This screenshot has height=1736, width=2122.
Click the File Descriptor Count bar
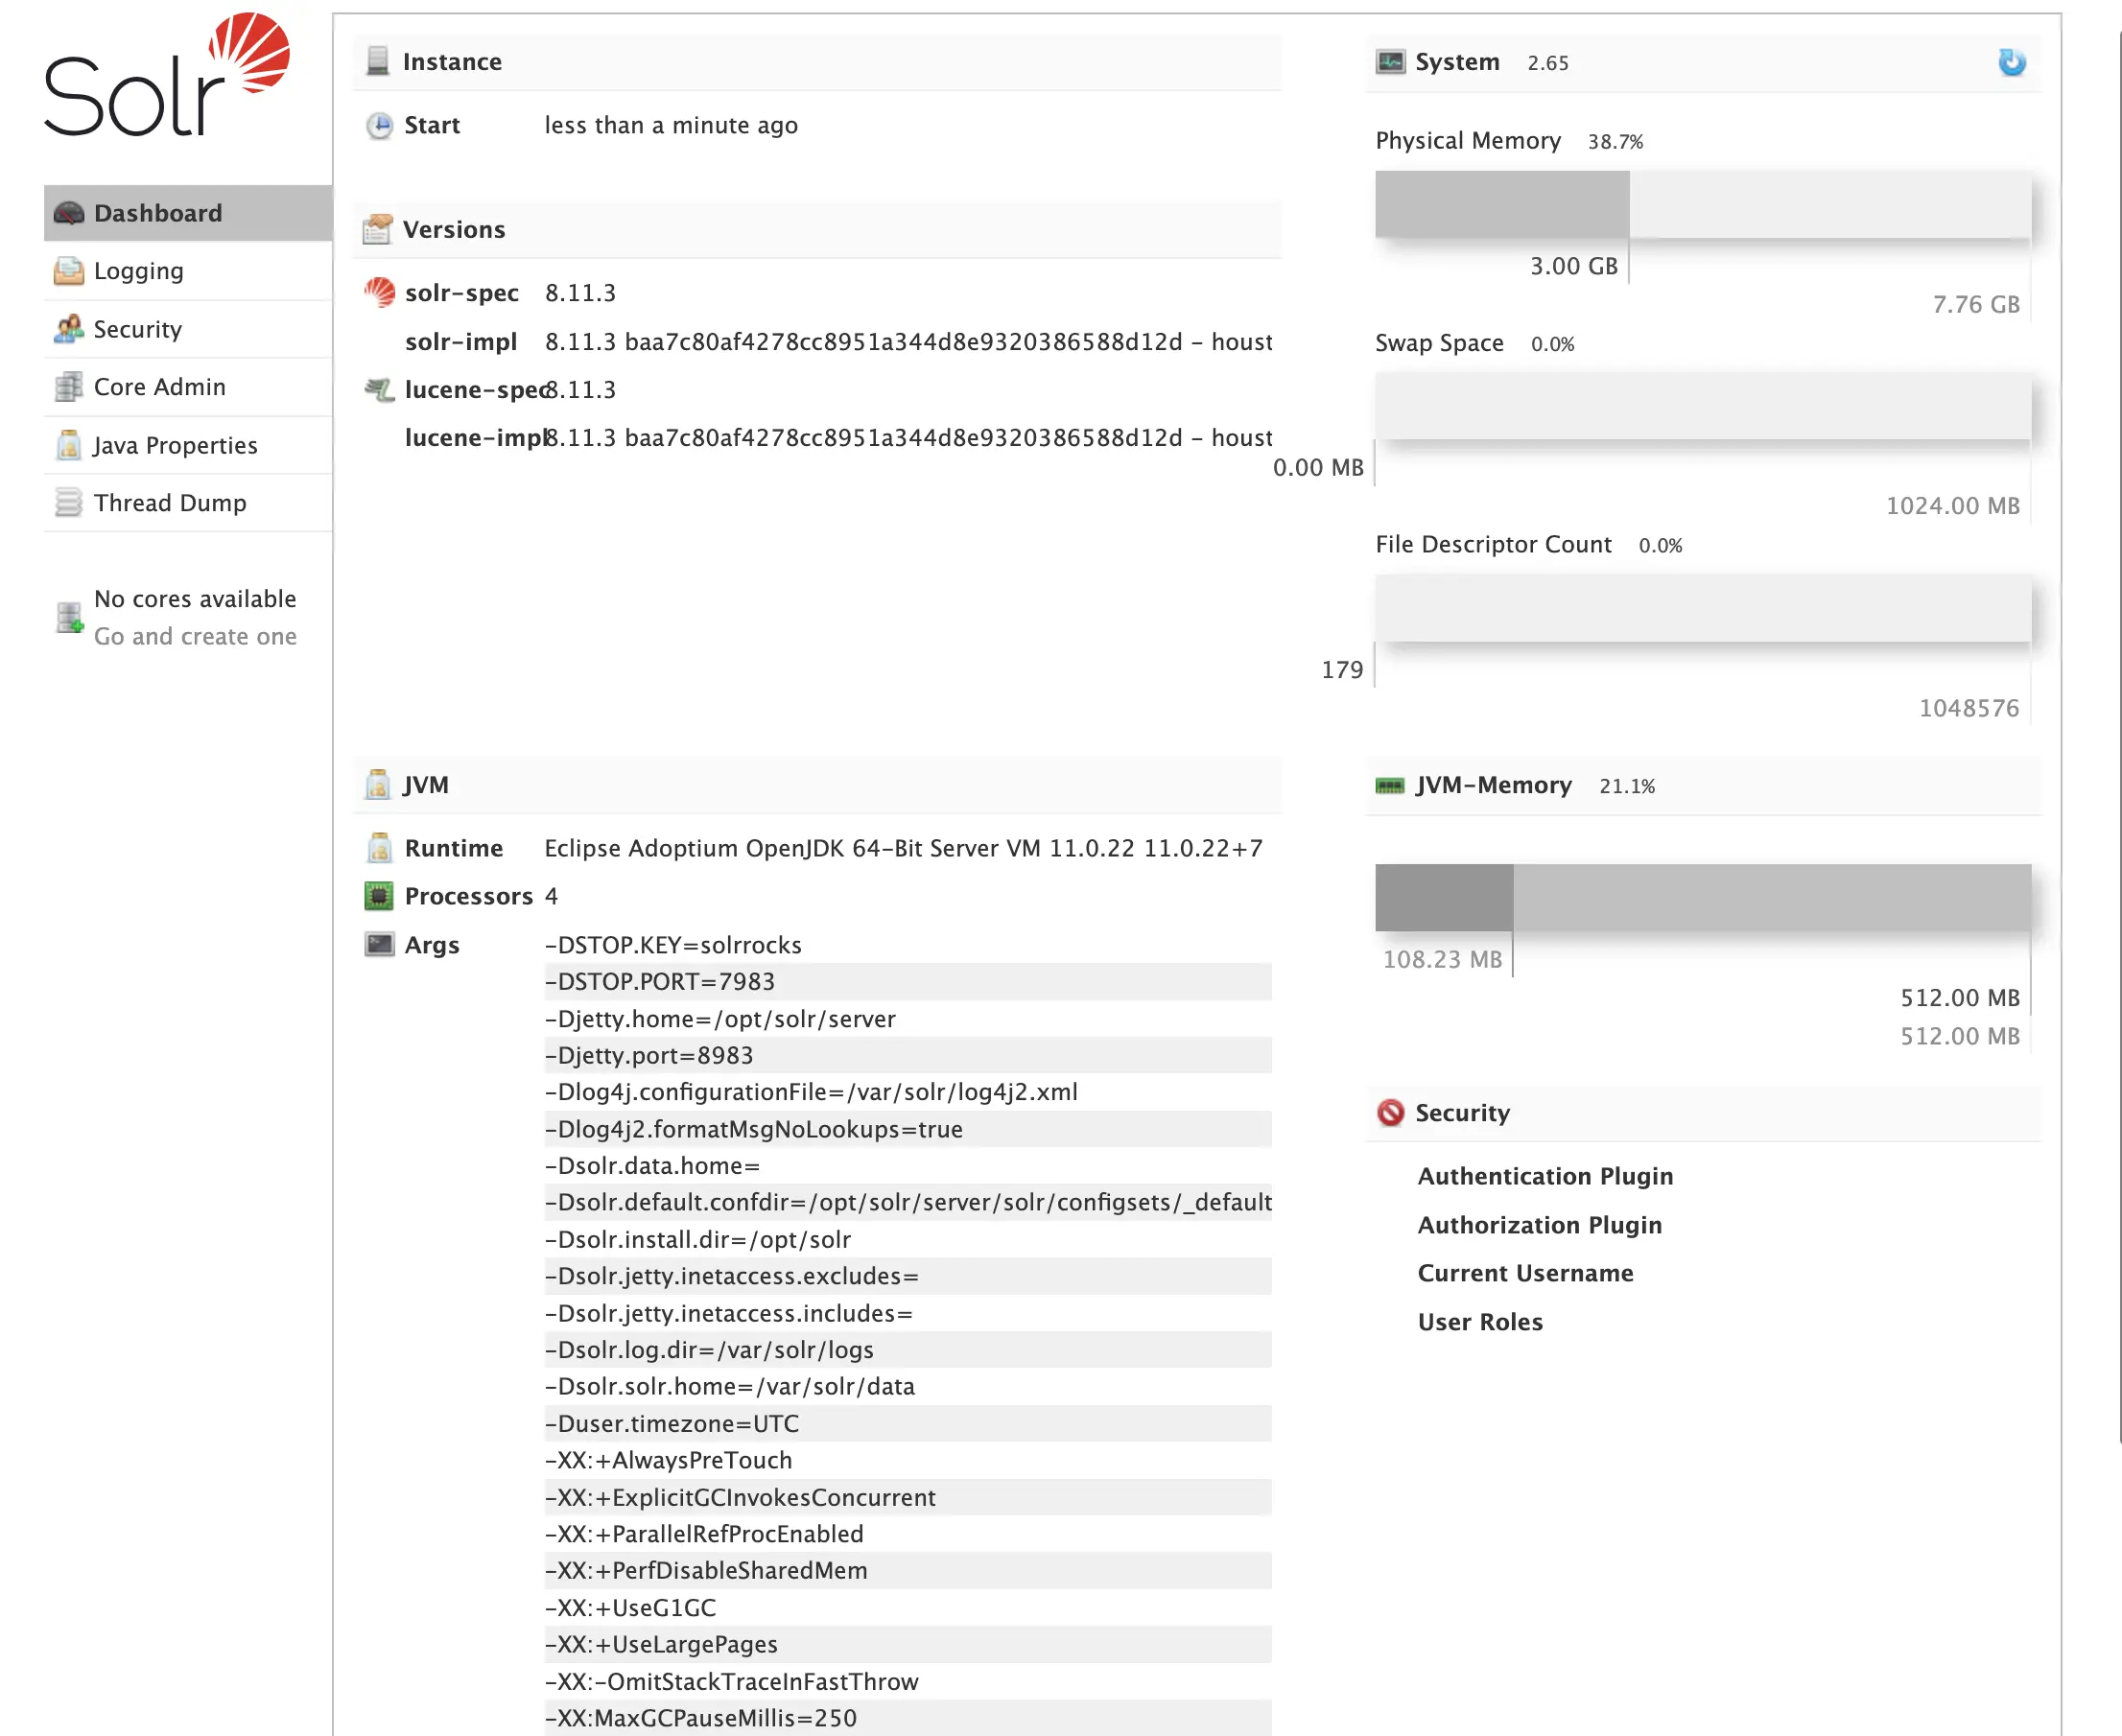pyautogui.click(x=1703, y=608)
